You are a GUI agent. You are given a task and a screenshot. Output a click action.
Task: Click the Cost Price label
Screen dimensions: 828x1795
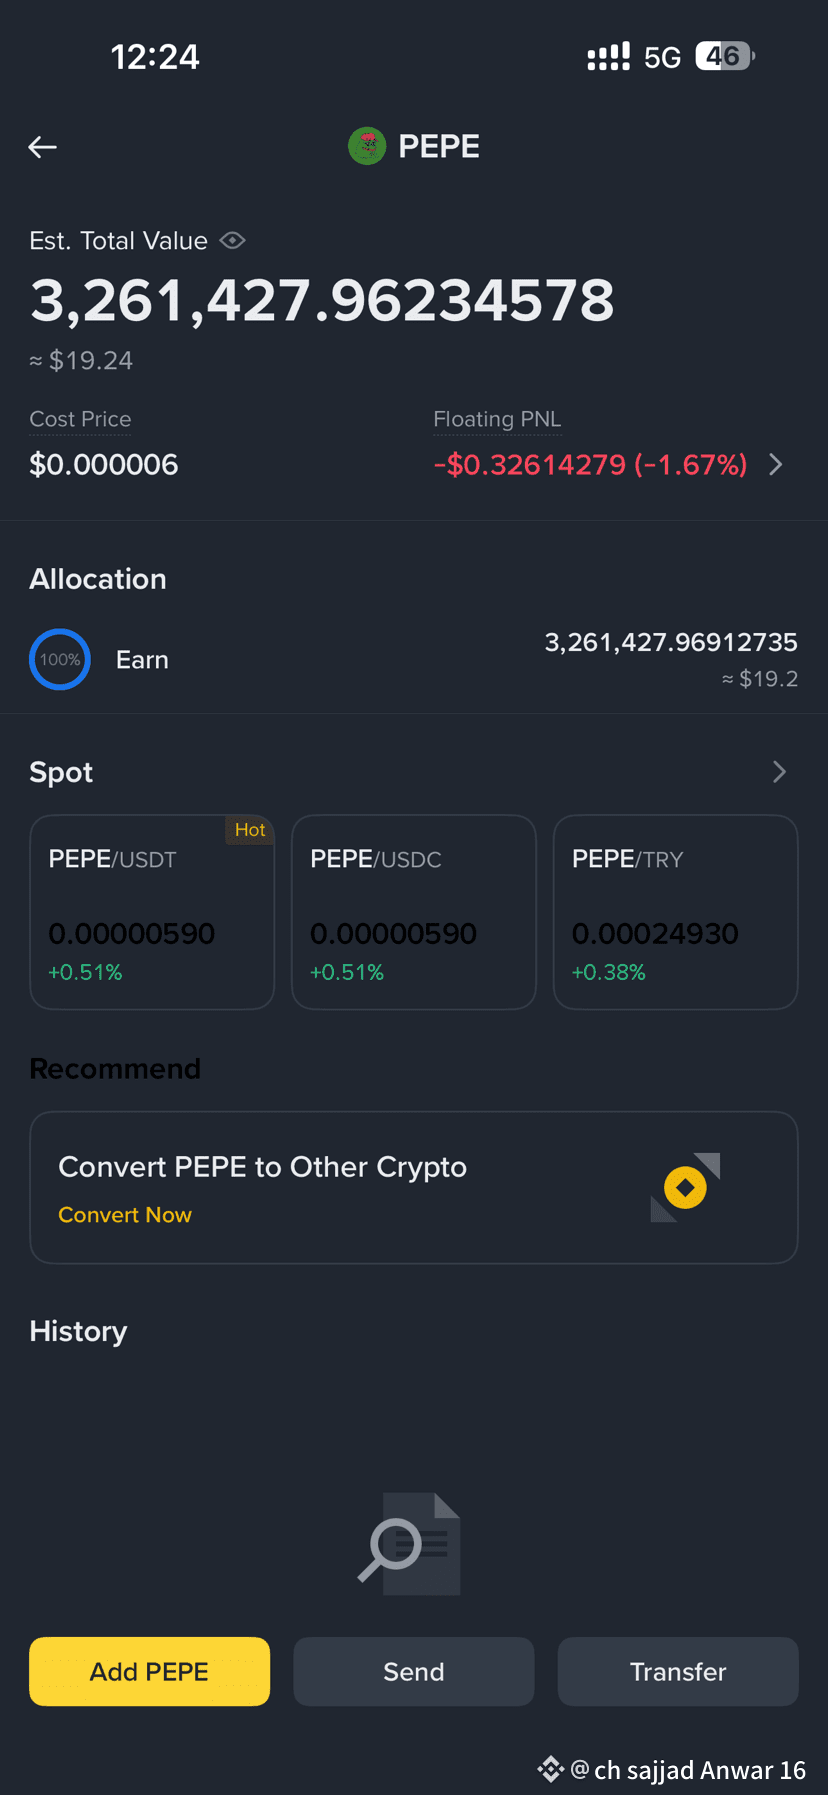tap(80, 419)
